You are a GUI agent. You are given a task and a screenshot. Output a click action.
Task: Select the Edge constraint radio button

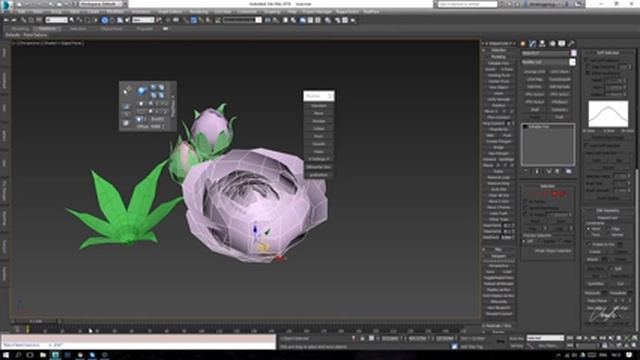[608, 229]
